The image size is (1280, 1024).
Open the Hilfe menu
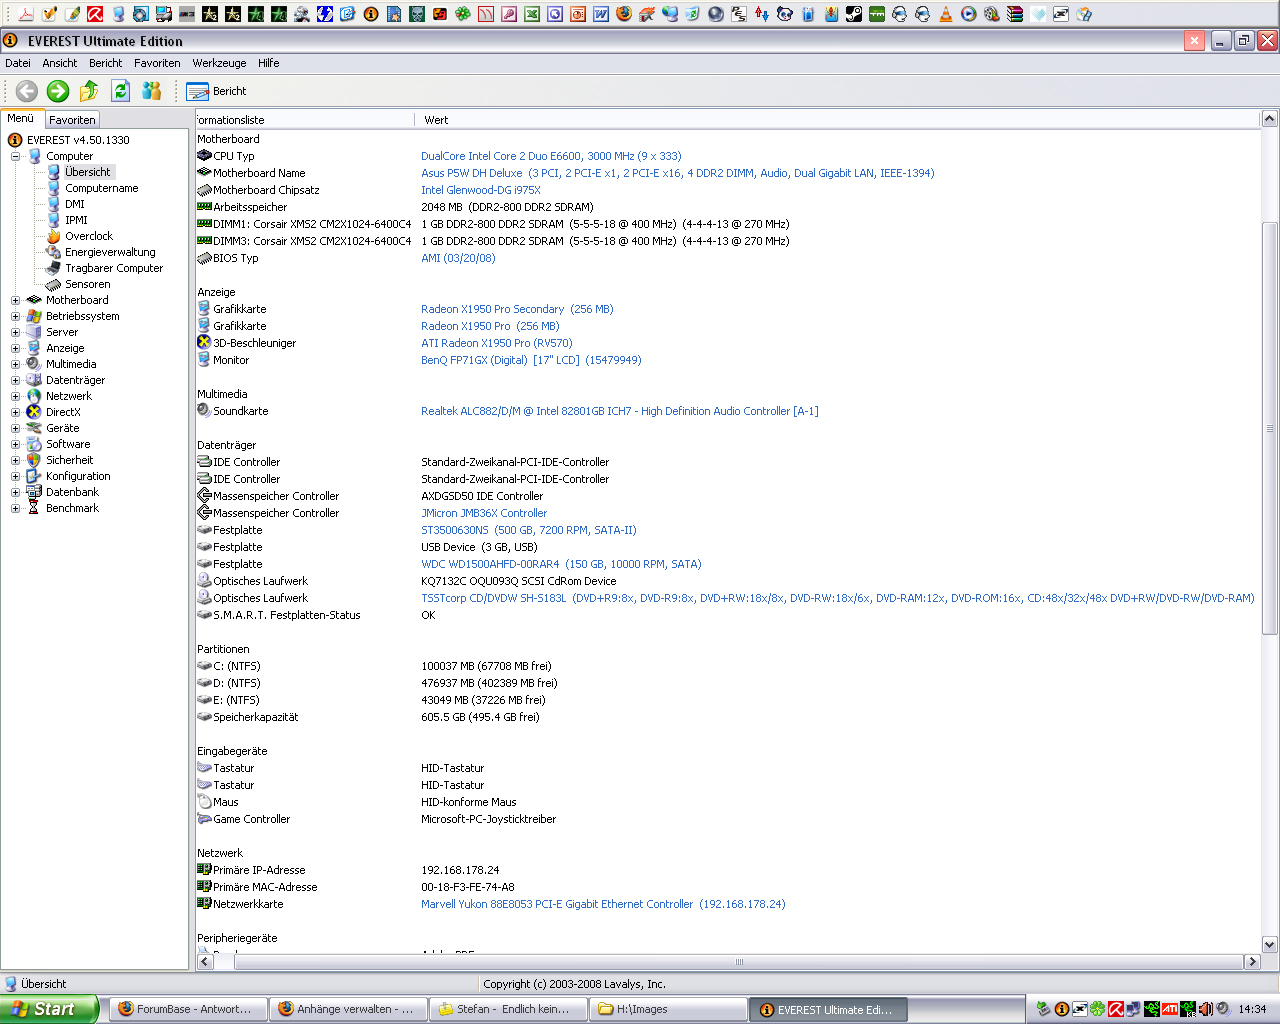coord(269,63)
